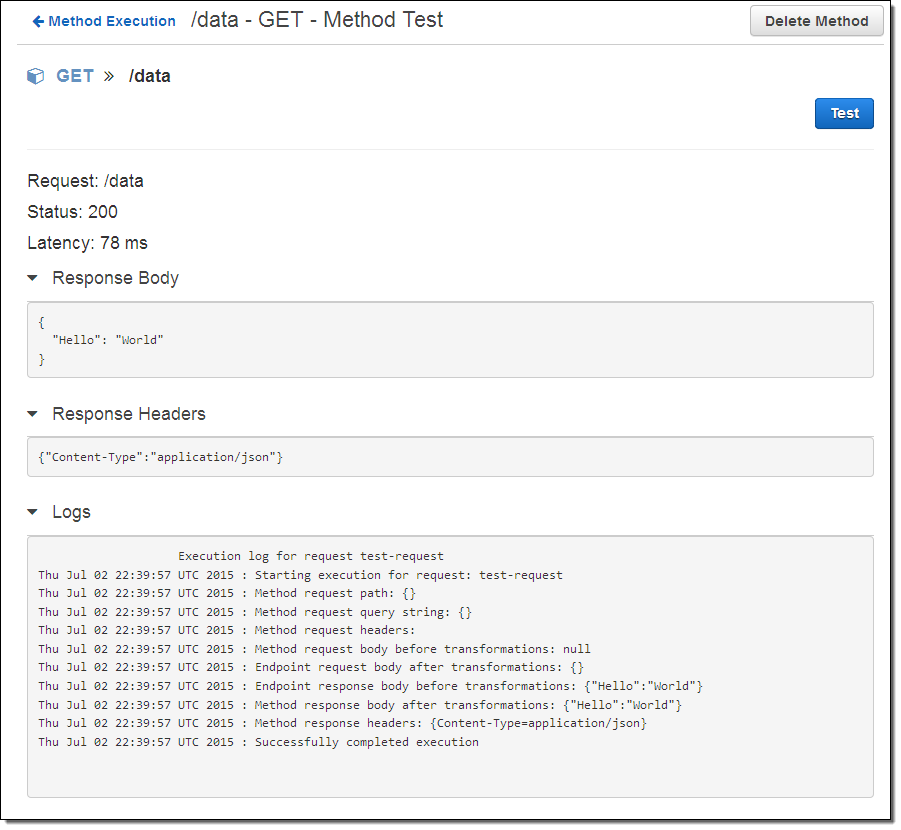Screen dimensions: 901x830
Task: Click the Latency: 78 ms text
Action: [87, 243]
